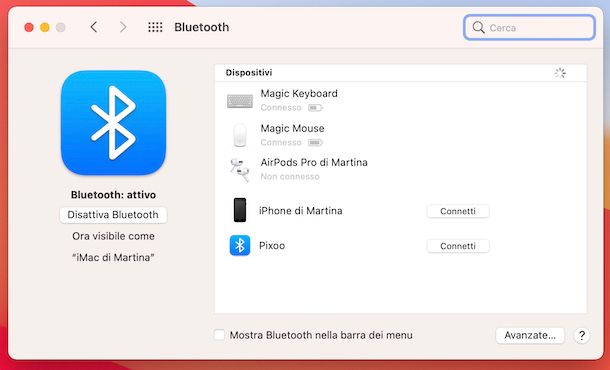Click the "iMac di Martina" name text

click(113, 258)
